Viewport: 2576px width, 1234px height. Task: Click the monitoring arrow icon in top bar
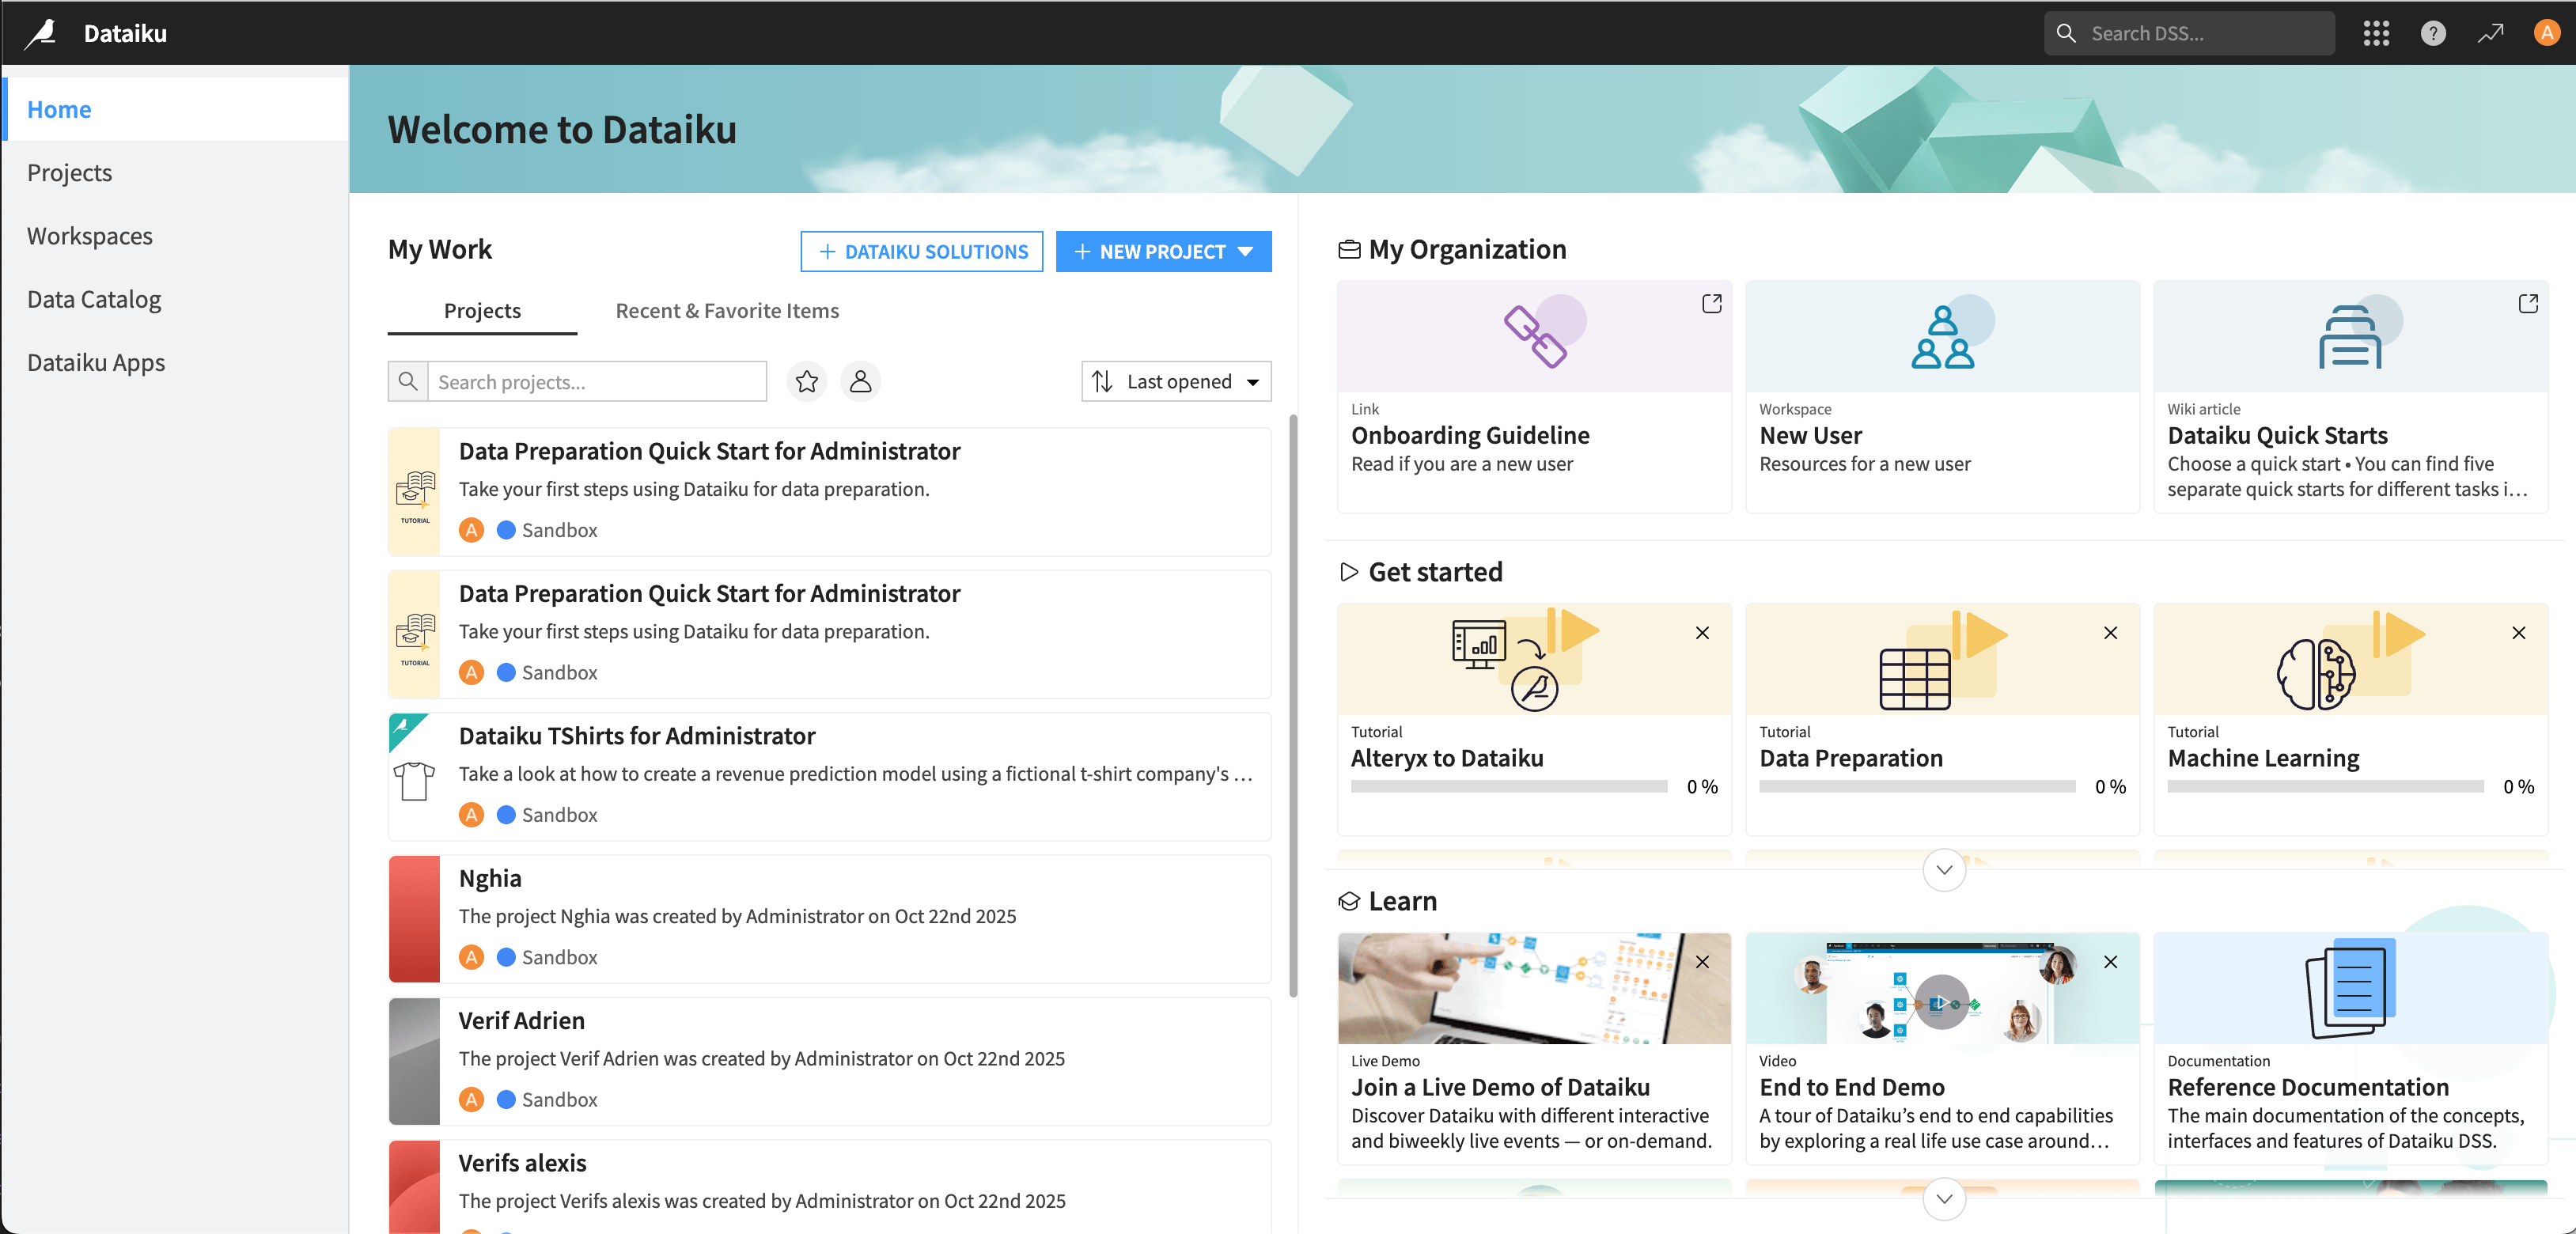click(x=2490, y=32)
